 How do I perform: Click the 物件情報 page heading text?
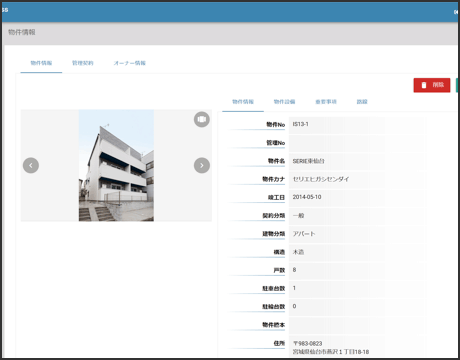pos(22,32)
